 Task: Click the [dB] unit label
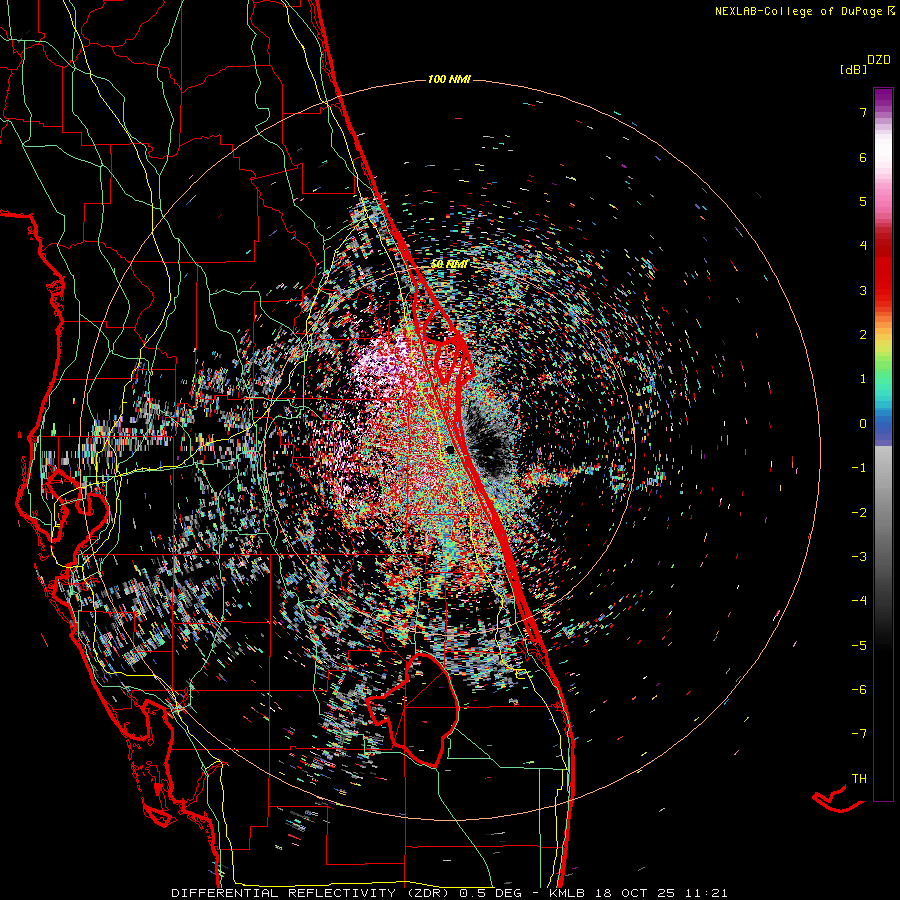tap(853, 70)
